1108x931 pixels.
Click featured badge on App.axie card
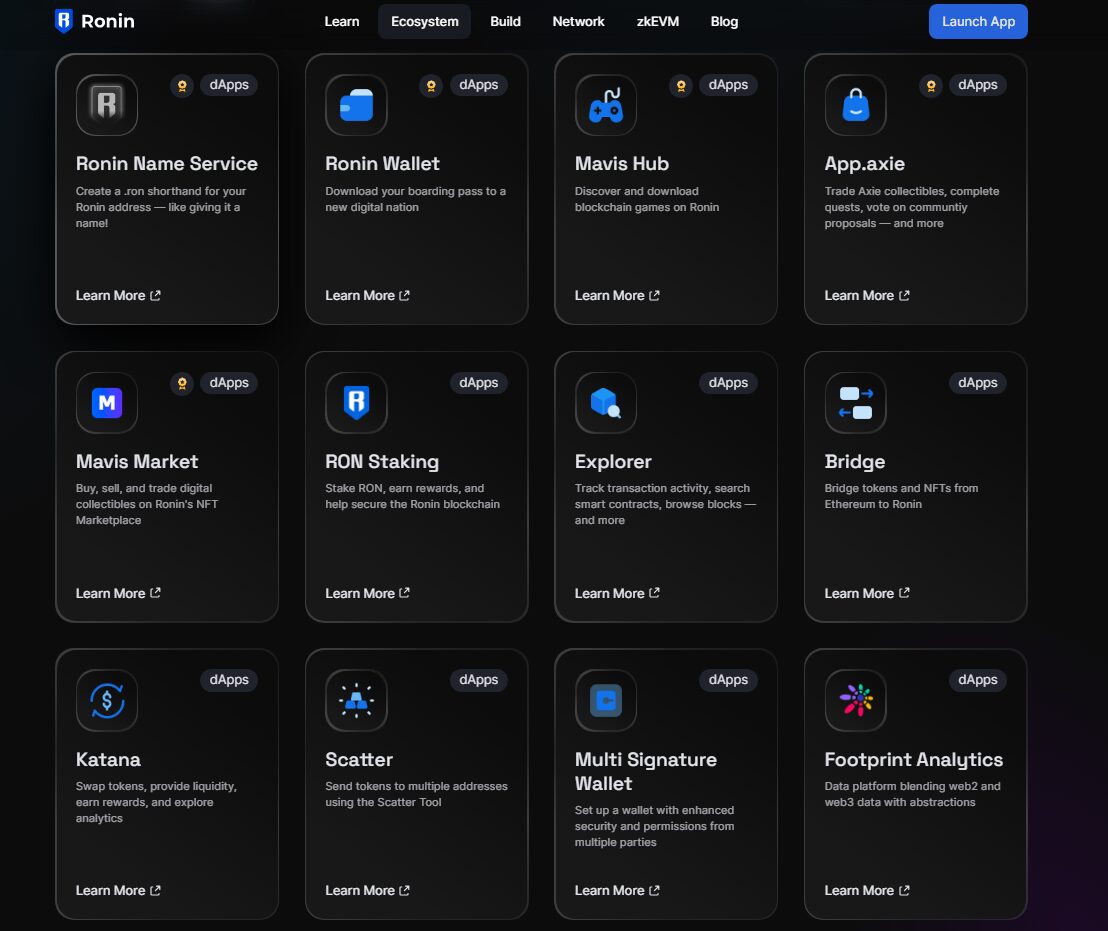931,85
